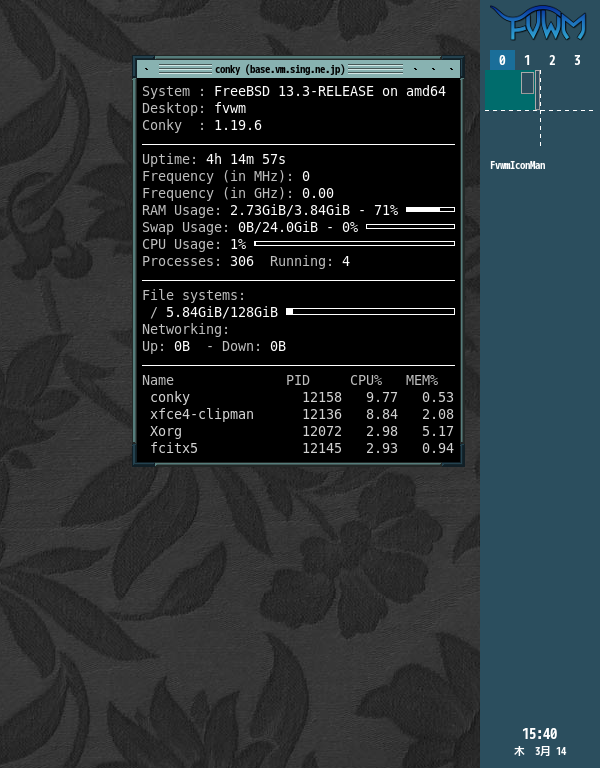Click the 'CPU Usage: 1%' text

pos(194,244)
